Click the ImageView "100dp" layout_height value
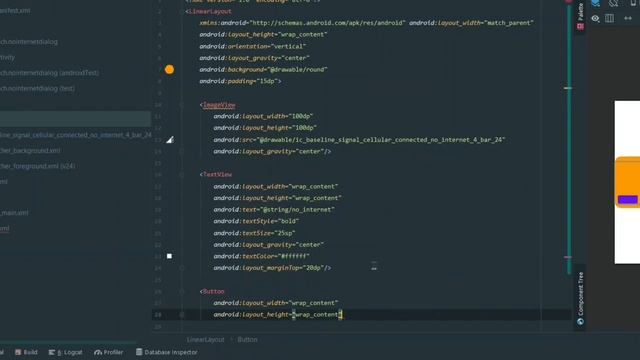This screenshot has height=360, width=640. pyautogui.click(x=302, y=128)
